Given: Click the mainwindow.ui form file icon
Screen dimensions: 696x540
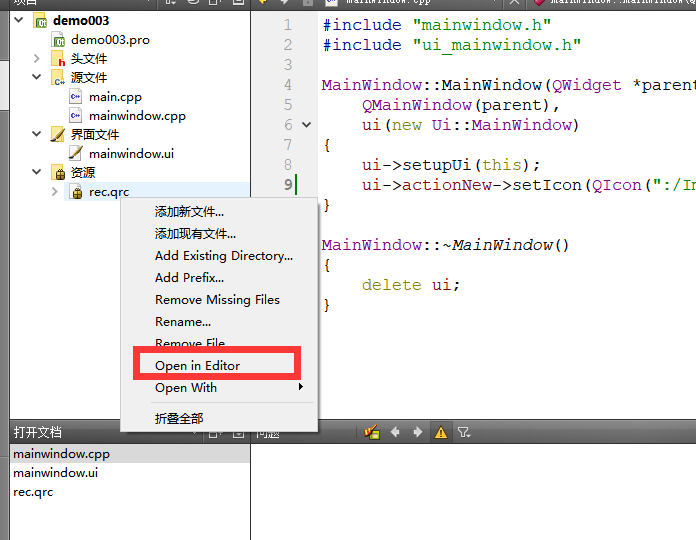Looking at the screenshot, I should (76, 153).
